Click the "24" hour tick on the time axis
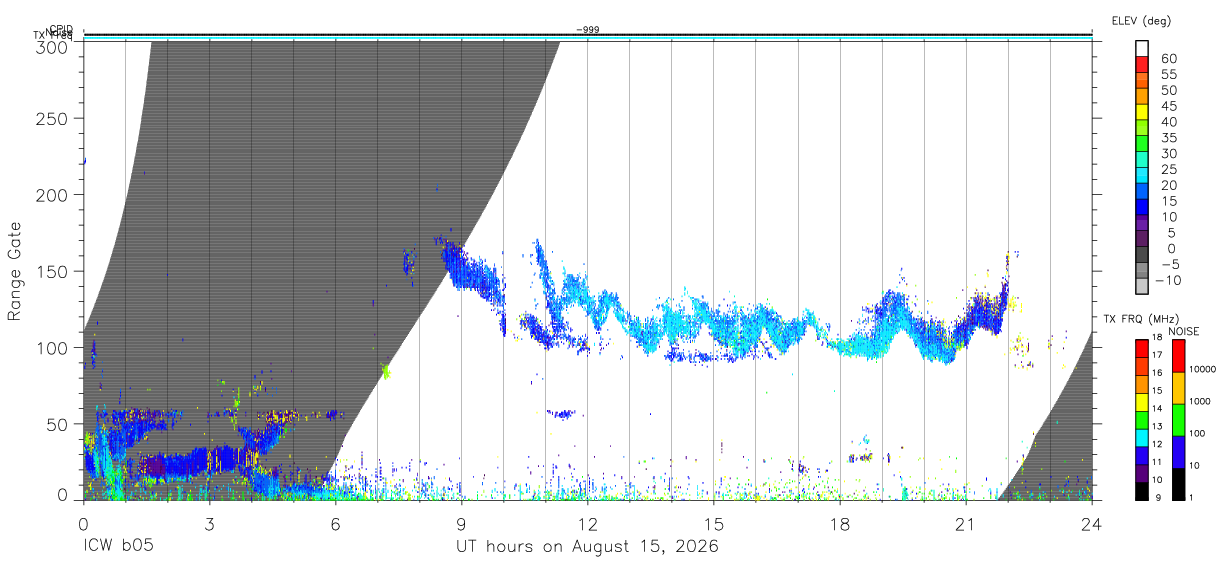 coord(1091,524)
